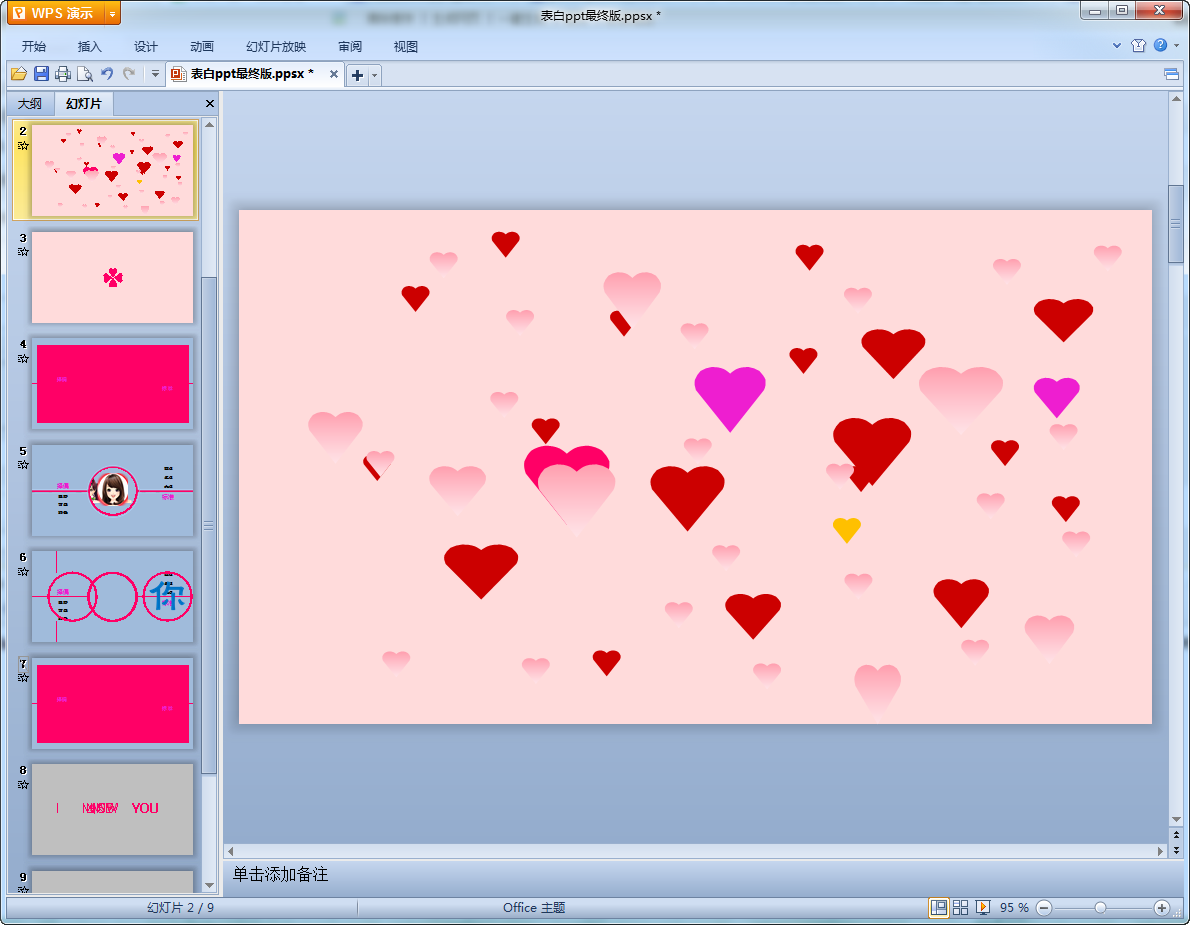Switch to the 大纲 outline tab
This screenshot has width=1190, height=925.
pos(30,103)
